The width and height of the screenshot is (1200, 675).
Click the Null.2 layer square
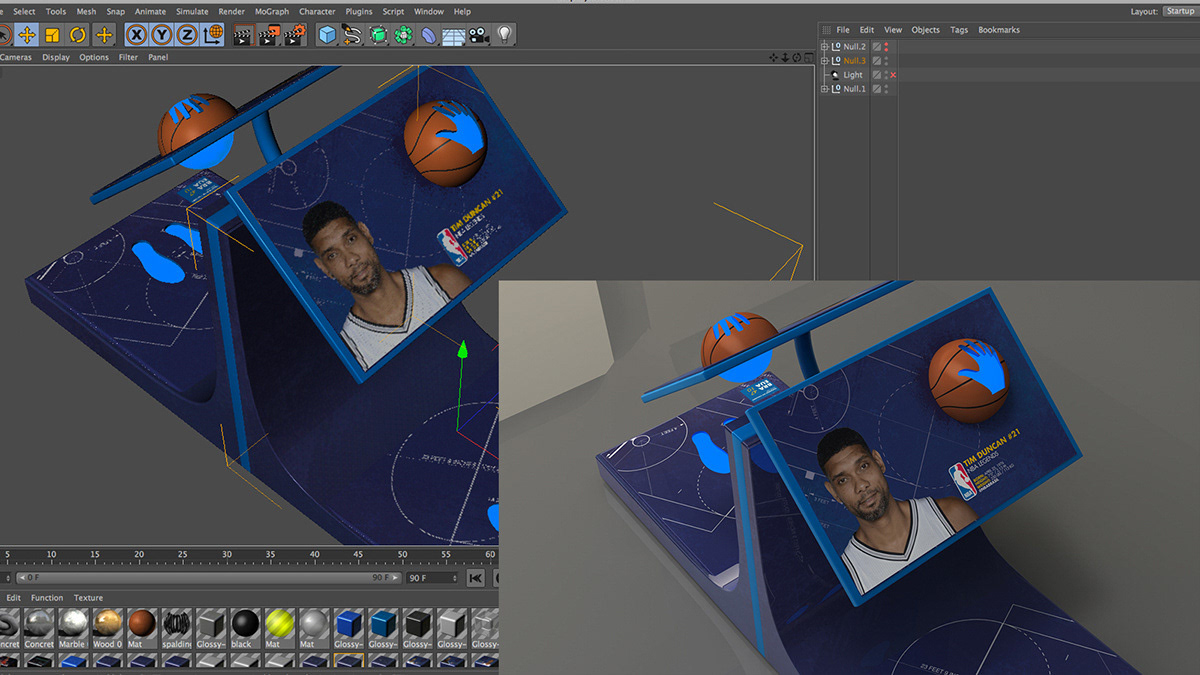click(877, 47)
